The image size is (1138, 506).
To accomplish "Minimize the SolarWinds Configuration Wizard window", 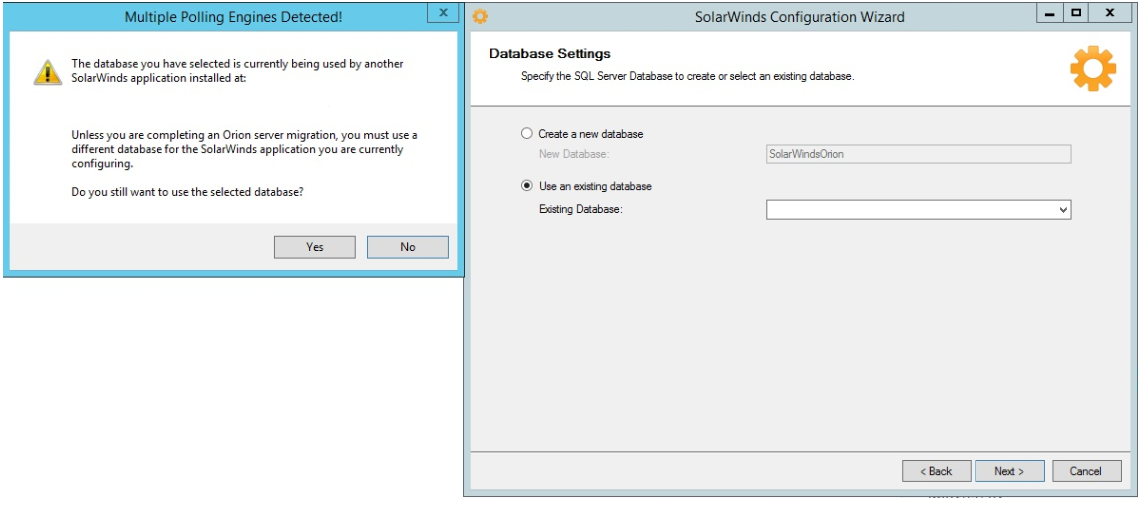I will click(x=1051, y=13).
